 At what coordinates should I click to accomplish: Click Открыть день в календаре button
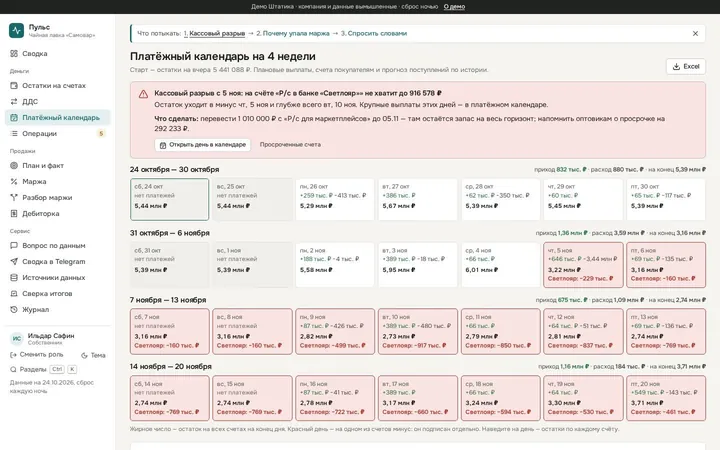(x=202, y=145)
